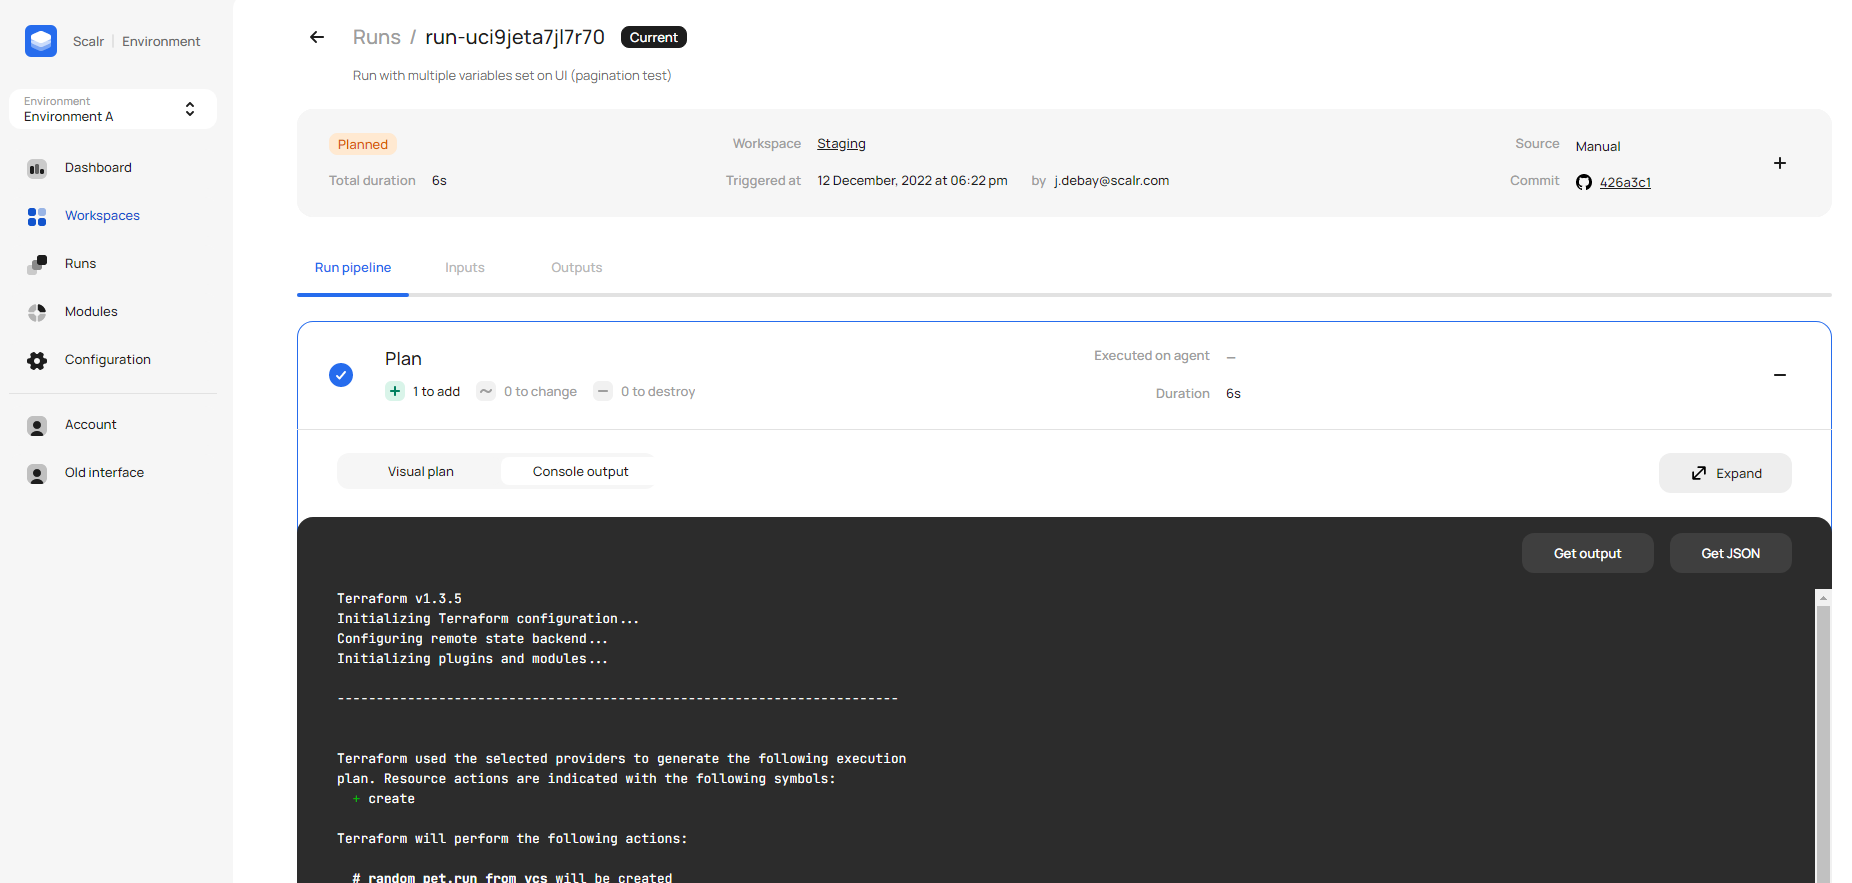Image resolution: width=1852 pixels, height=883 pixels.
Task: Click the Plan heading text
Action: 403,358
